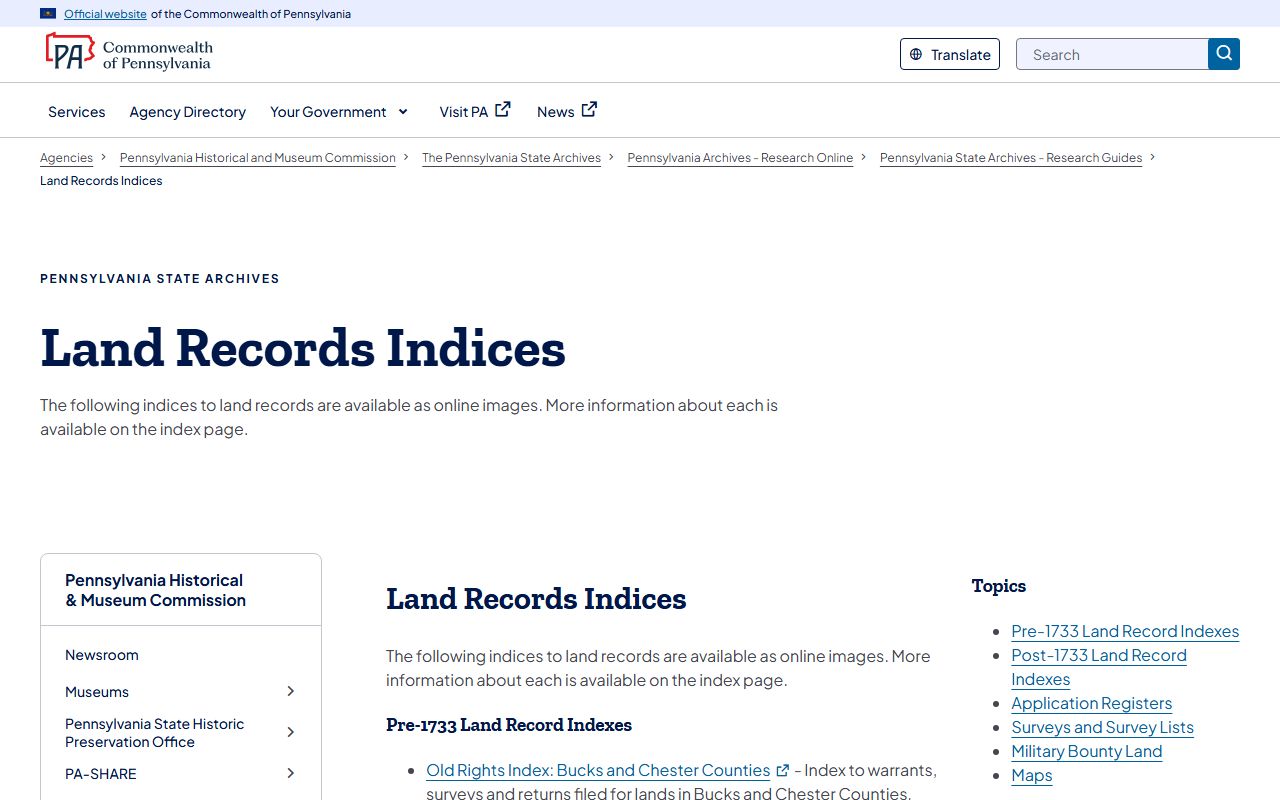This screenshot has width=1280, height=800.
Task: Go to Agencies breadcrumb
Action: tap(66, 158)
